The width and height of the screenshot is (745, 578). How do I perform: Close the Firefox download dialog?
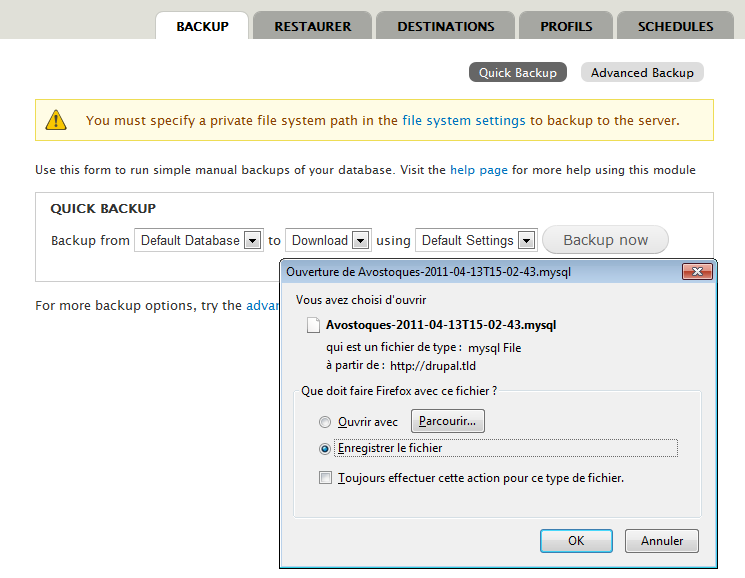click(696, 271)
